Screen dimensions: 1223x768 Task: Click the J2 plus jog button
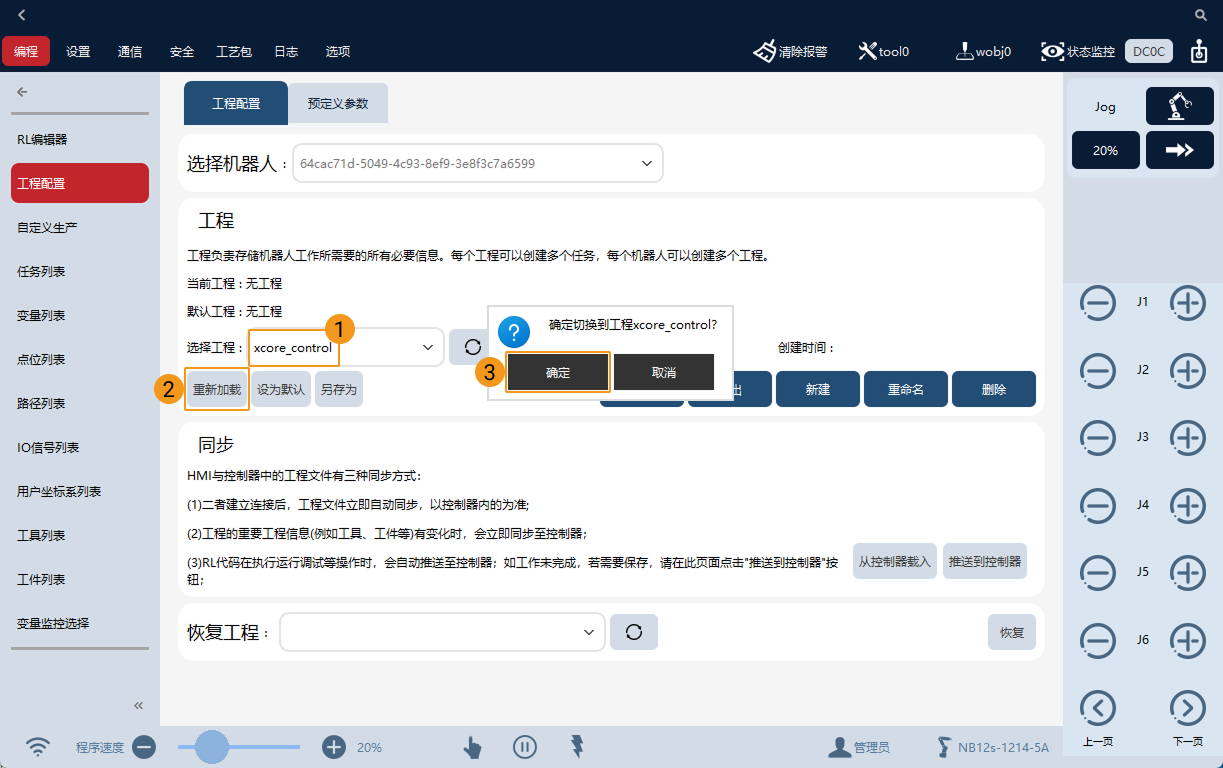tap(1187, 370)
